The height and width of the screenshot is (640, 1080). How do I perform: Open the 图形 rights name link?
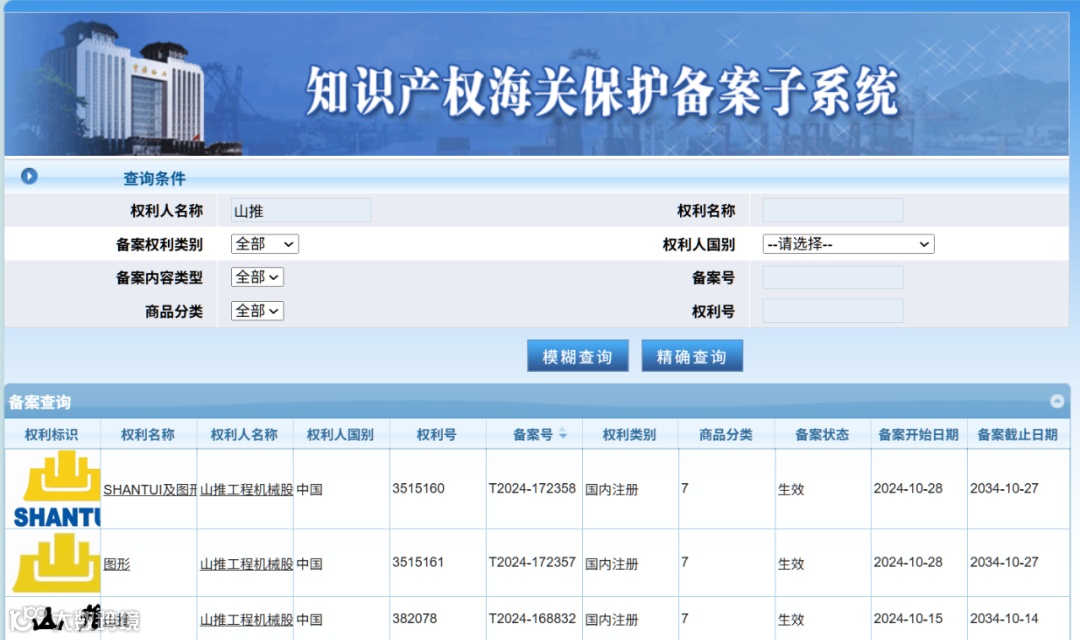click(x=116, y=564)
